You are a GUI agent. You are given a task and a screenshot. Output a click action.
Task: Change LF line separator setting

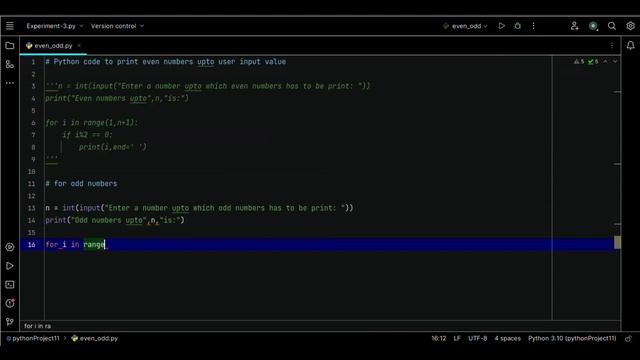[457, 338]
